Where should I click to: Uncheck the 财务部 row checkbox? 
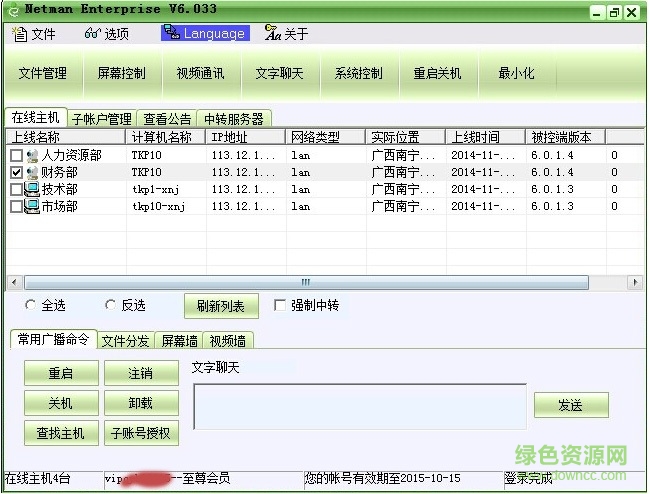(16, 173)
